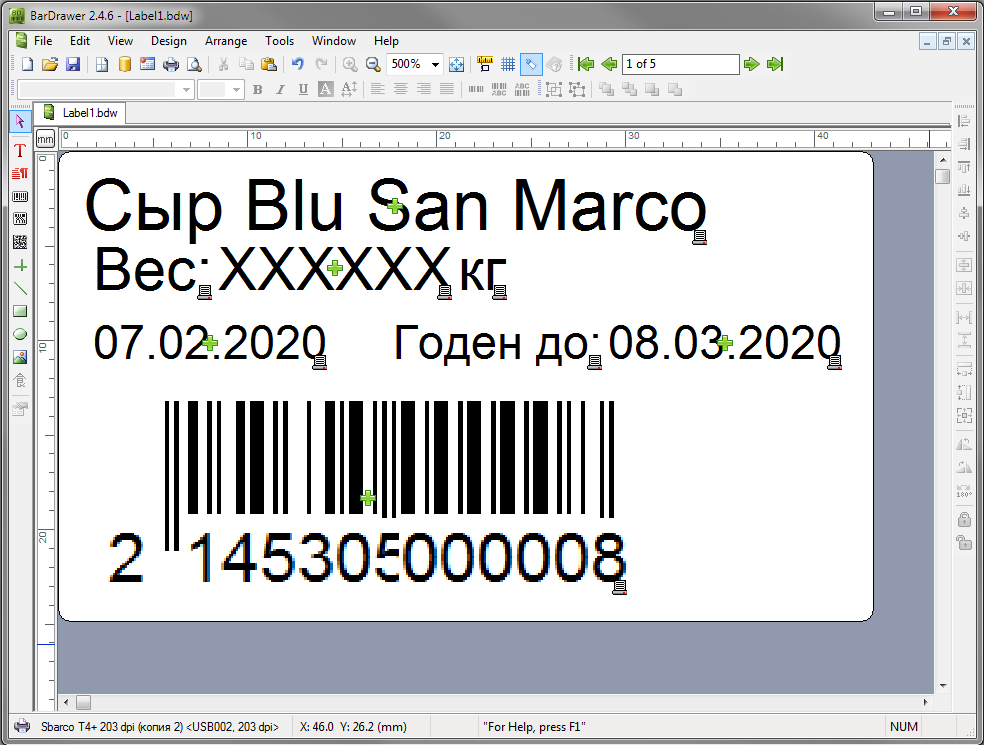Open the font size dropdown
This screenshot has width=984, height=745.
[x=237, y=90]
